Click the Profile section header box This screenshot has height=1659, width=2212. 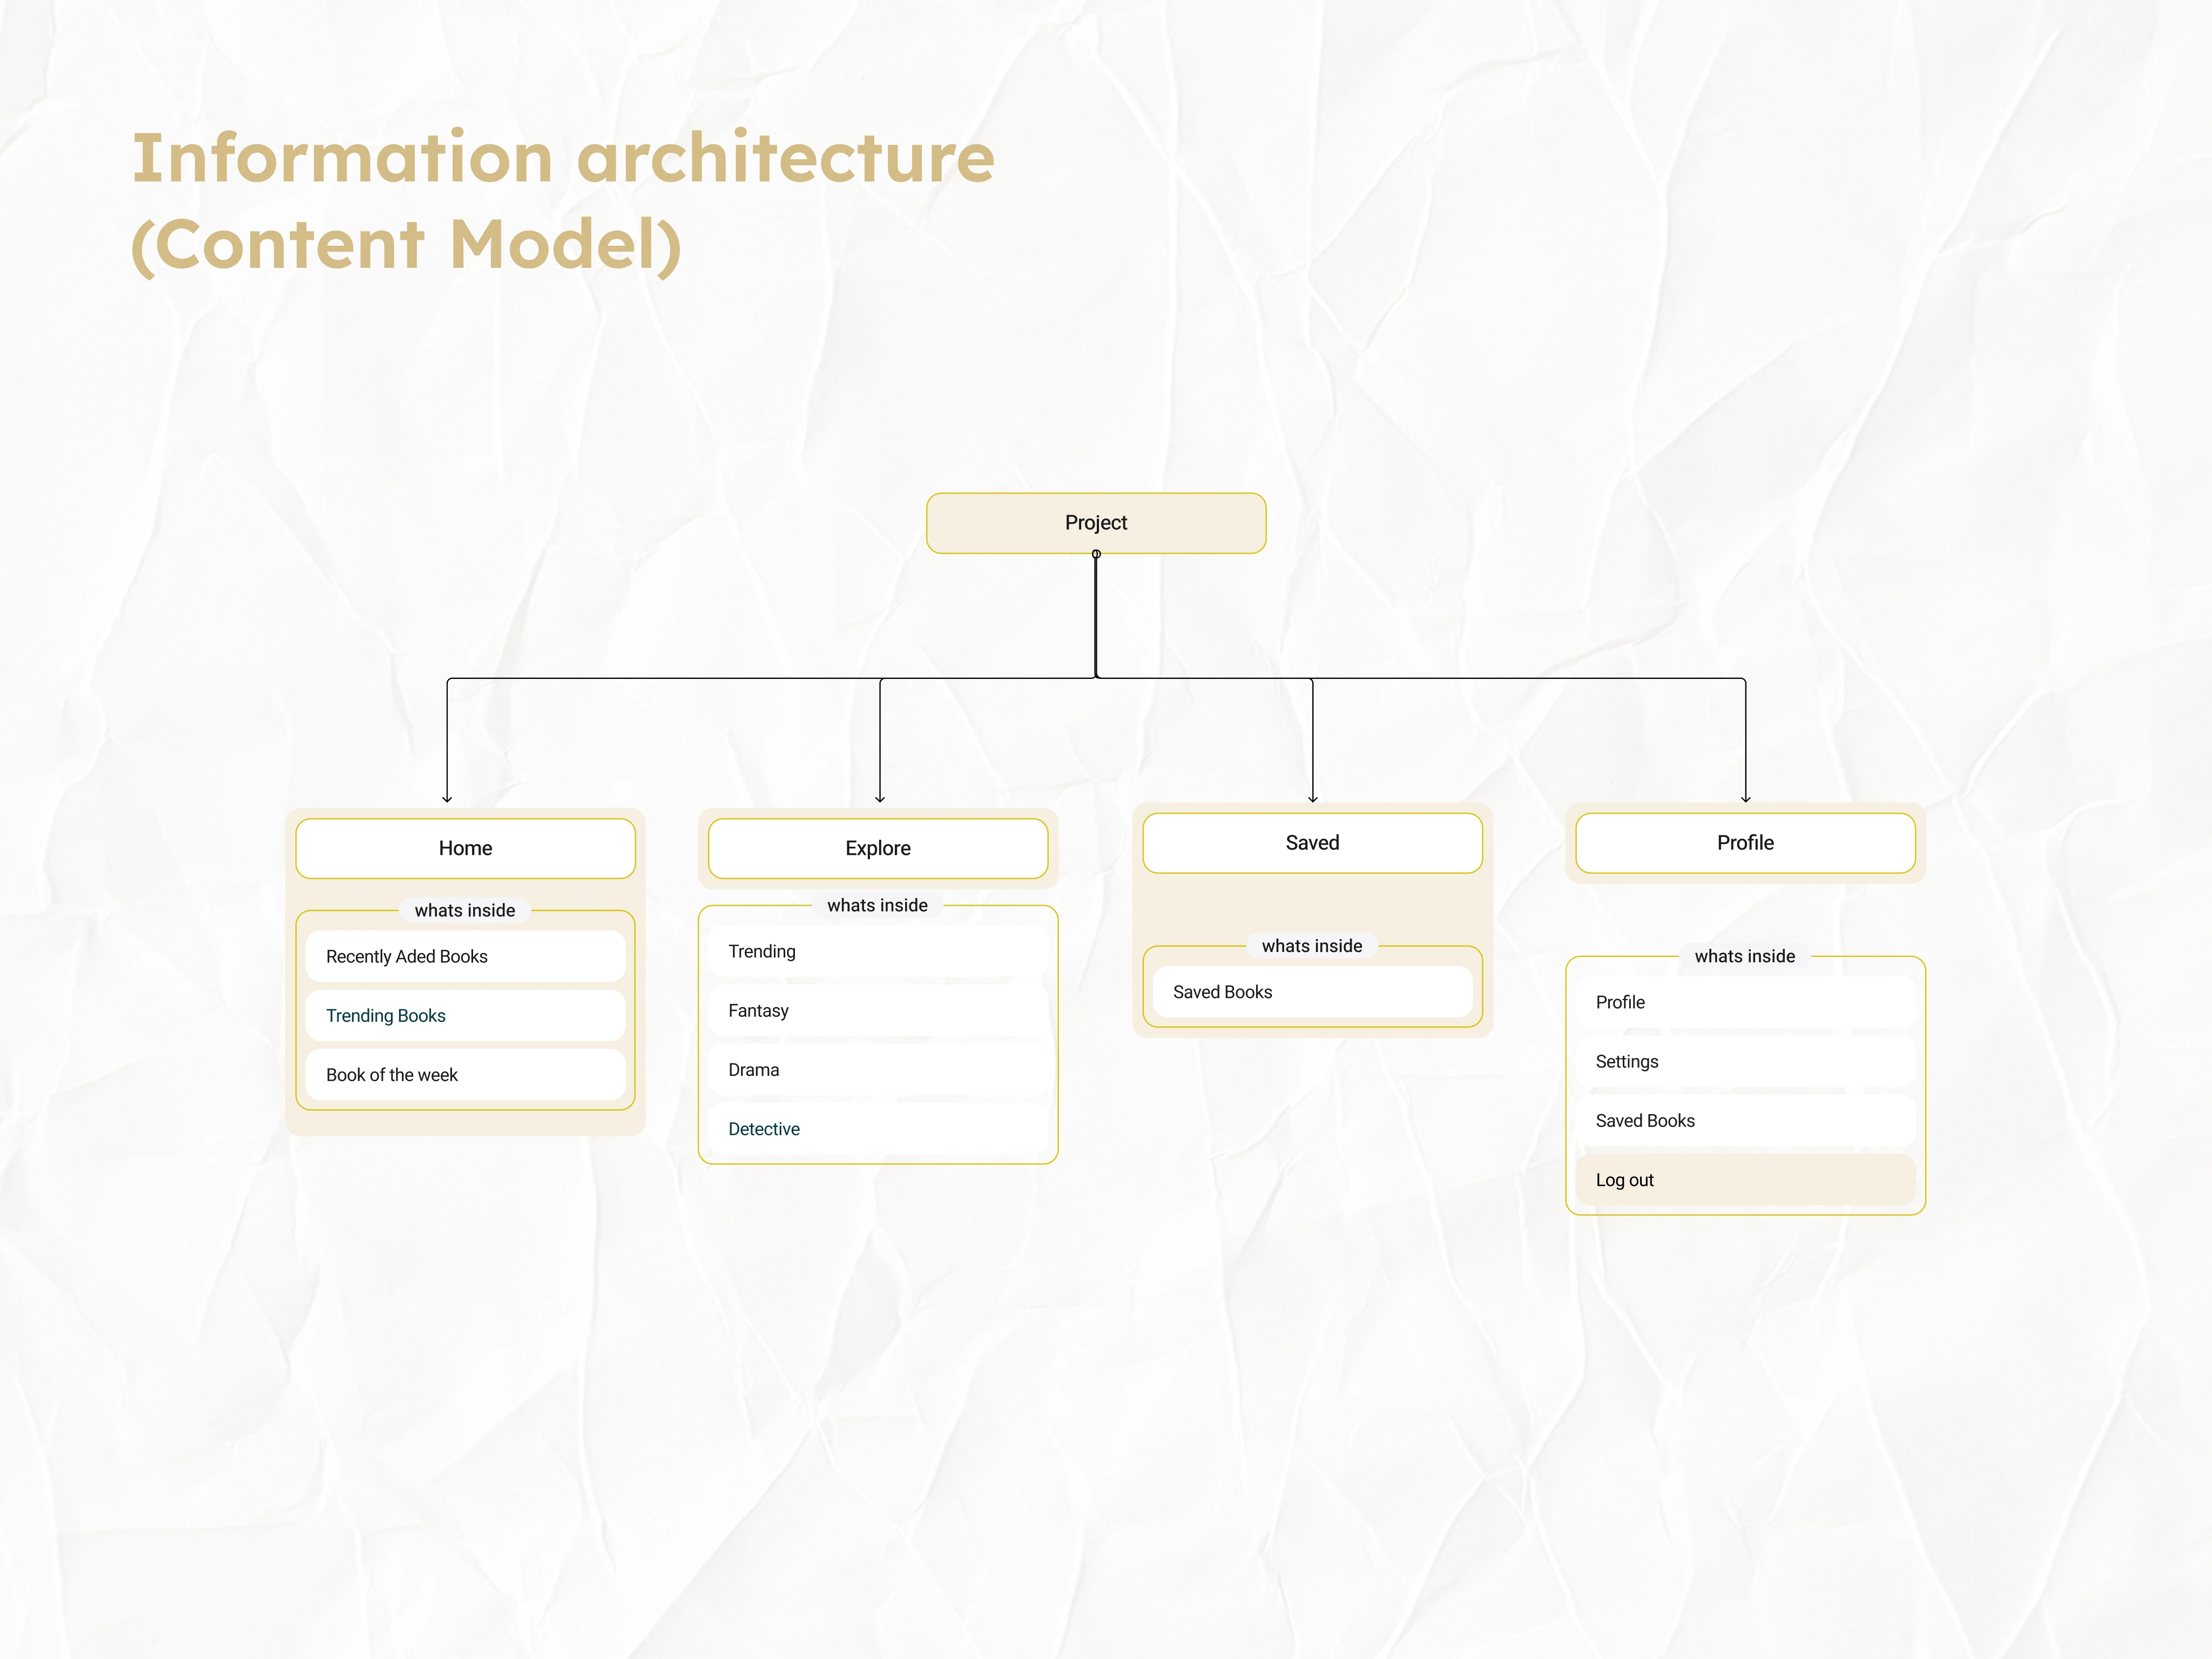(x=1745, y=843)
